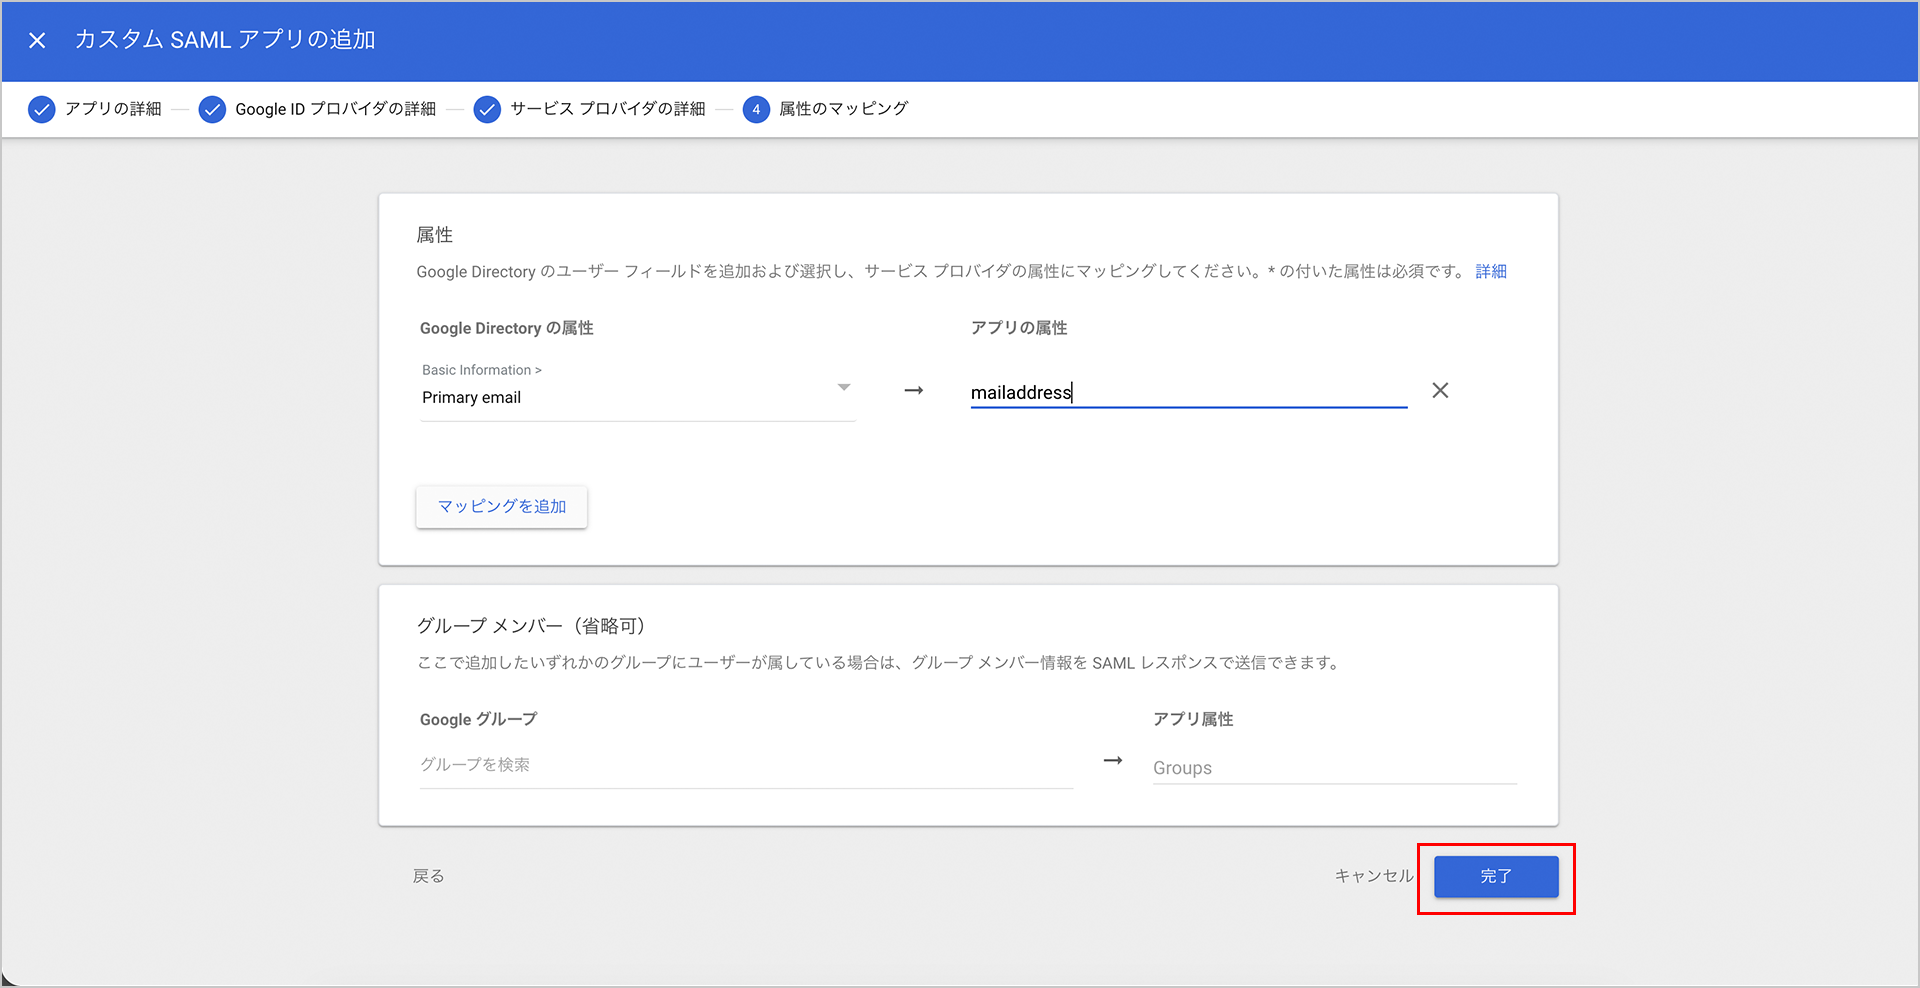Click the Google ID プロバイダの詳細 checkmark icon
Viewport: 1920px width, 988px height.
click(x=212, y=109)
